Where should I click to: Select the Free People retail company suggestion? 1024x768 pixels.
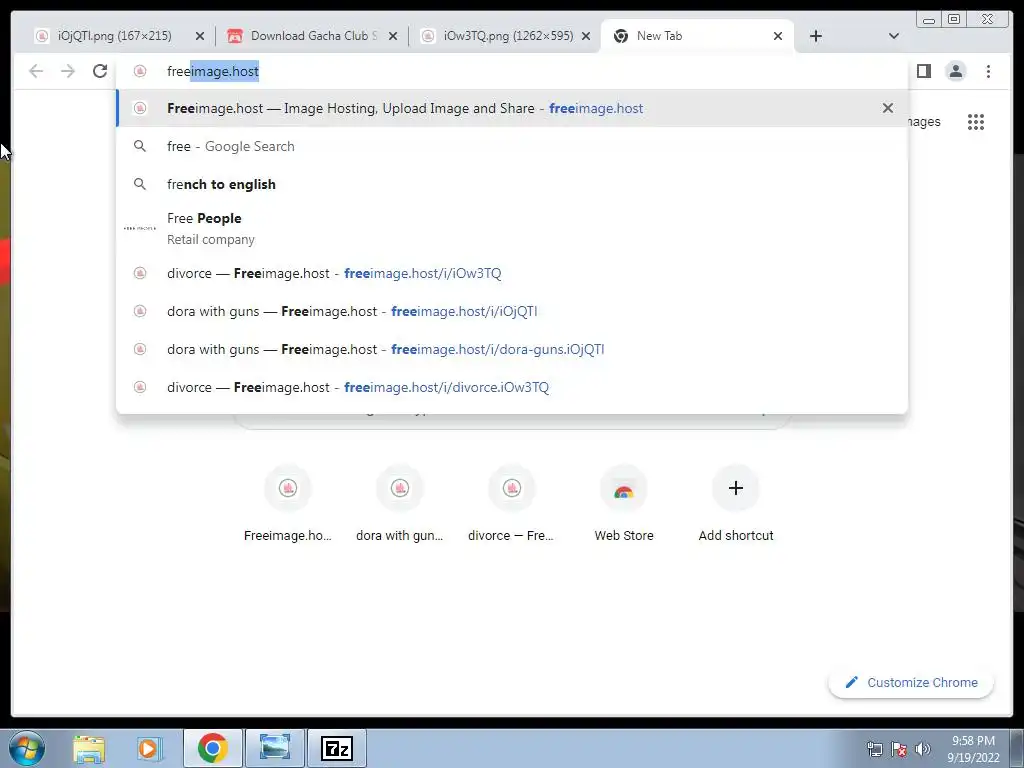[x=512, y=229]
